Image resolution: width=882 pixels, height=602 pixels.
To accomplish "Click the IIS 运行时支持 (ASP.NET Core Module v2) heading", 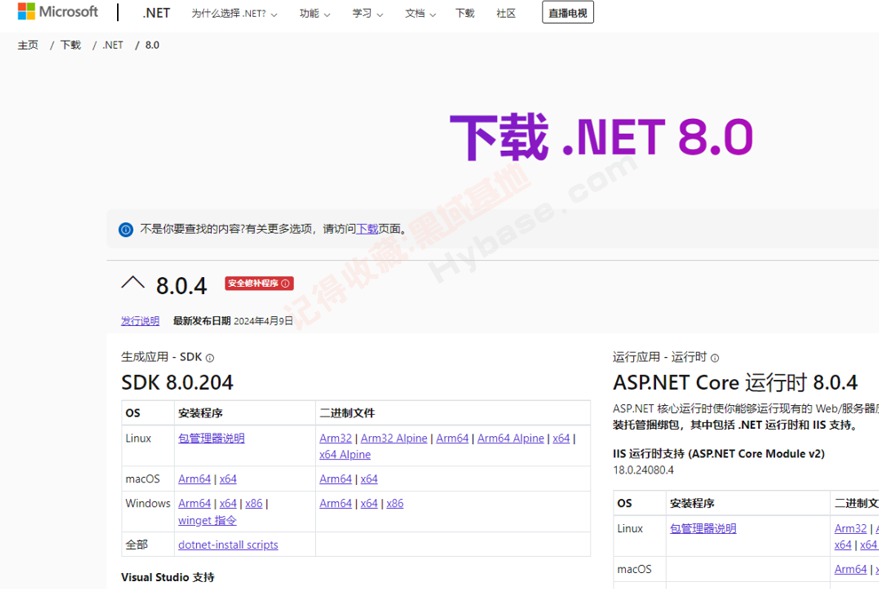I will [x=718, y=453].
